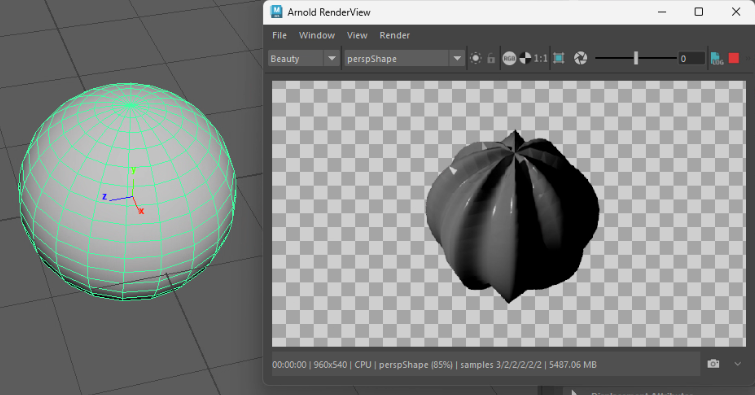Image resolution: width=755 pixels, height=395 pixels.
Task: Enable the crop region tool icon
Action: [559, 58]
